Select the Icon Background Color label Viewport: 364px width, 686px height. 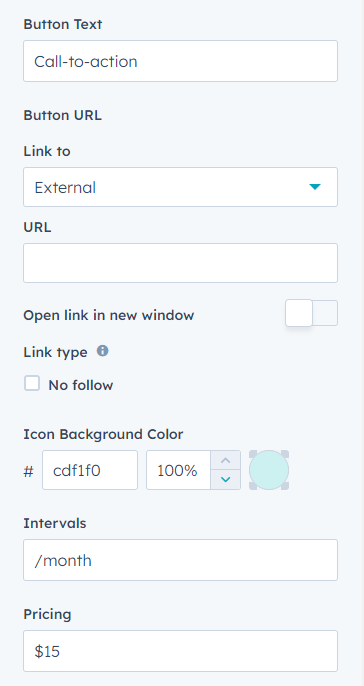pos(103,434)
